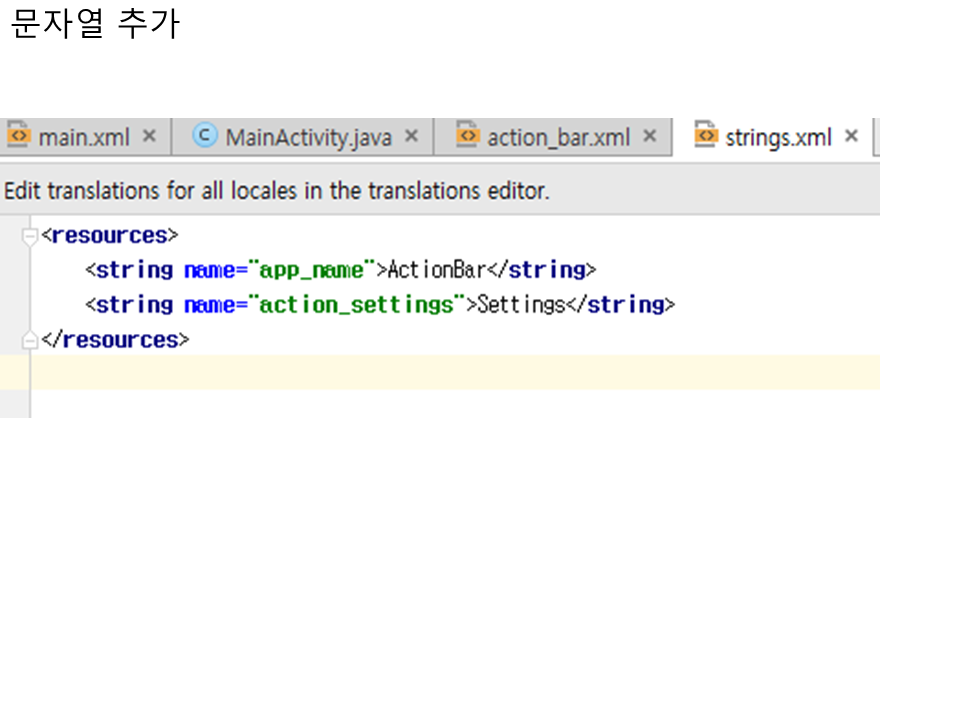Image resolution: width=960 pixels, height=720 pixels.
Task: Click the ActionBar string value text
Action: point(436,270)
